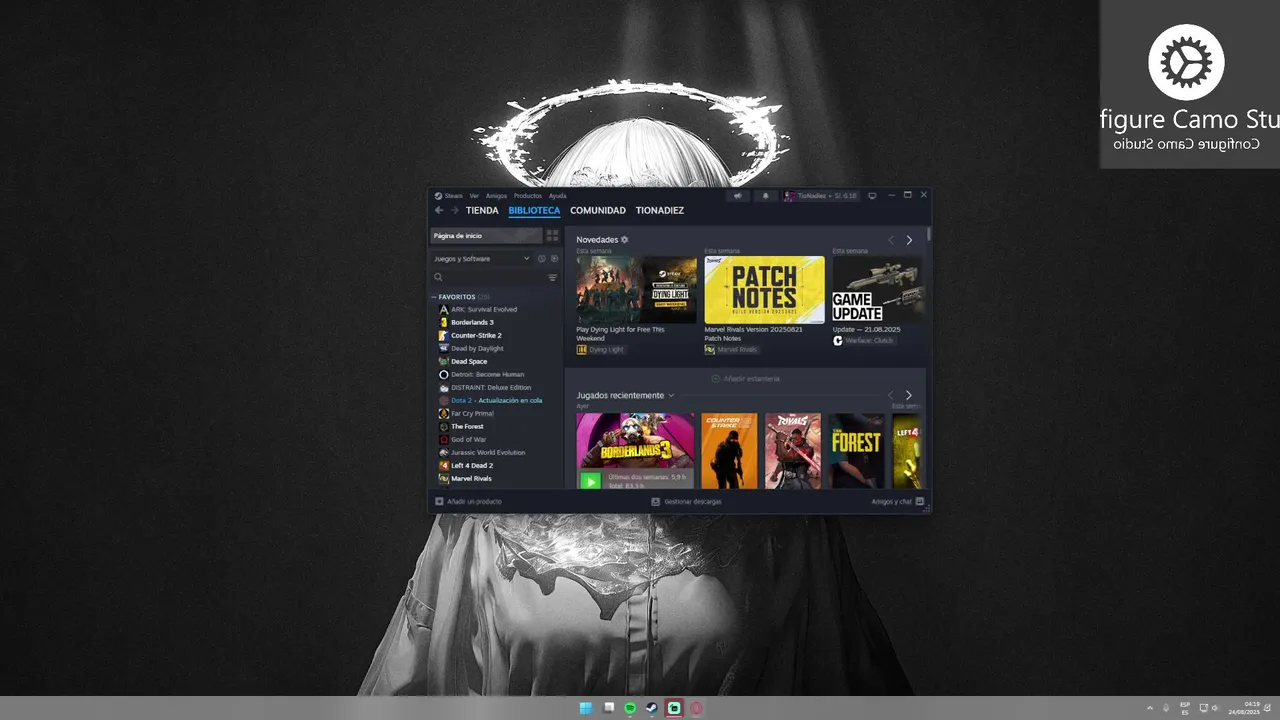Open Jugados recientemente shelf dropdown
Image resolution: width=1280 pixels, height=720 pixels.
(x=671, y=396)
